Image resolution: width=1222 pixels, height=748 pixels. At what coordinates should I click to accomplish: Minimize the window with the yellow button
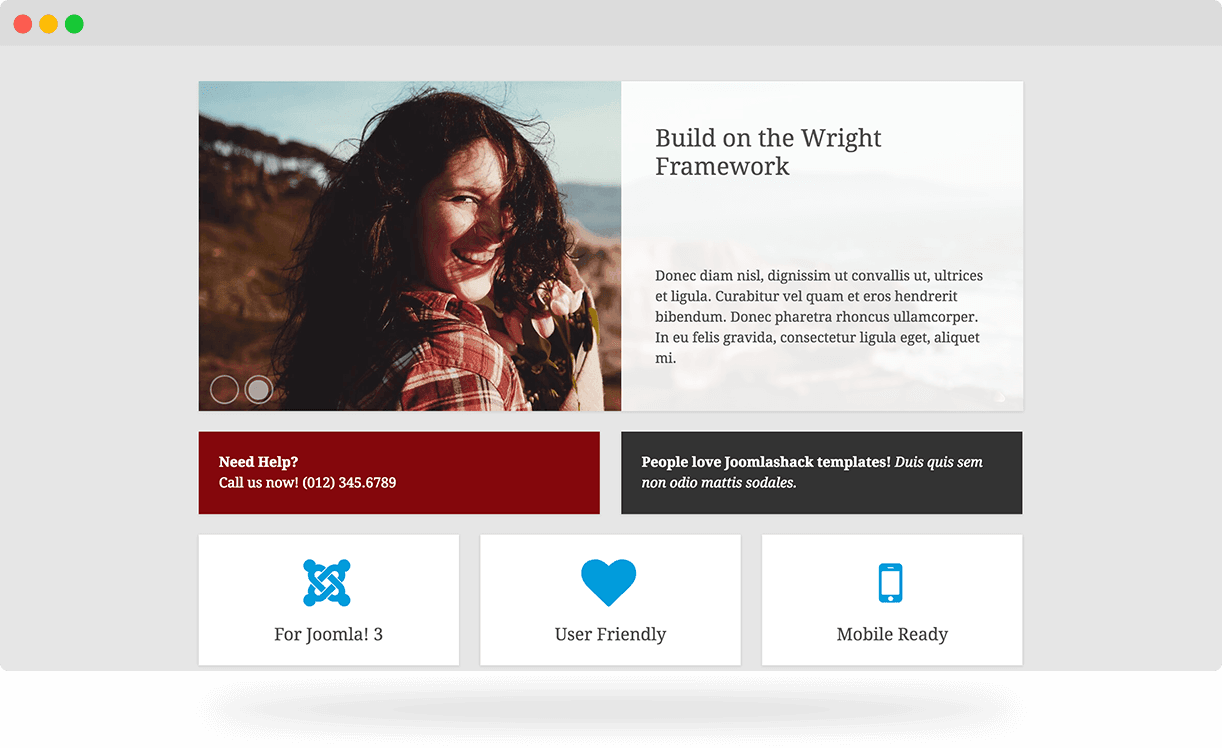tap(48, 24)
